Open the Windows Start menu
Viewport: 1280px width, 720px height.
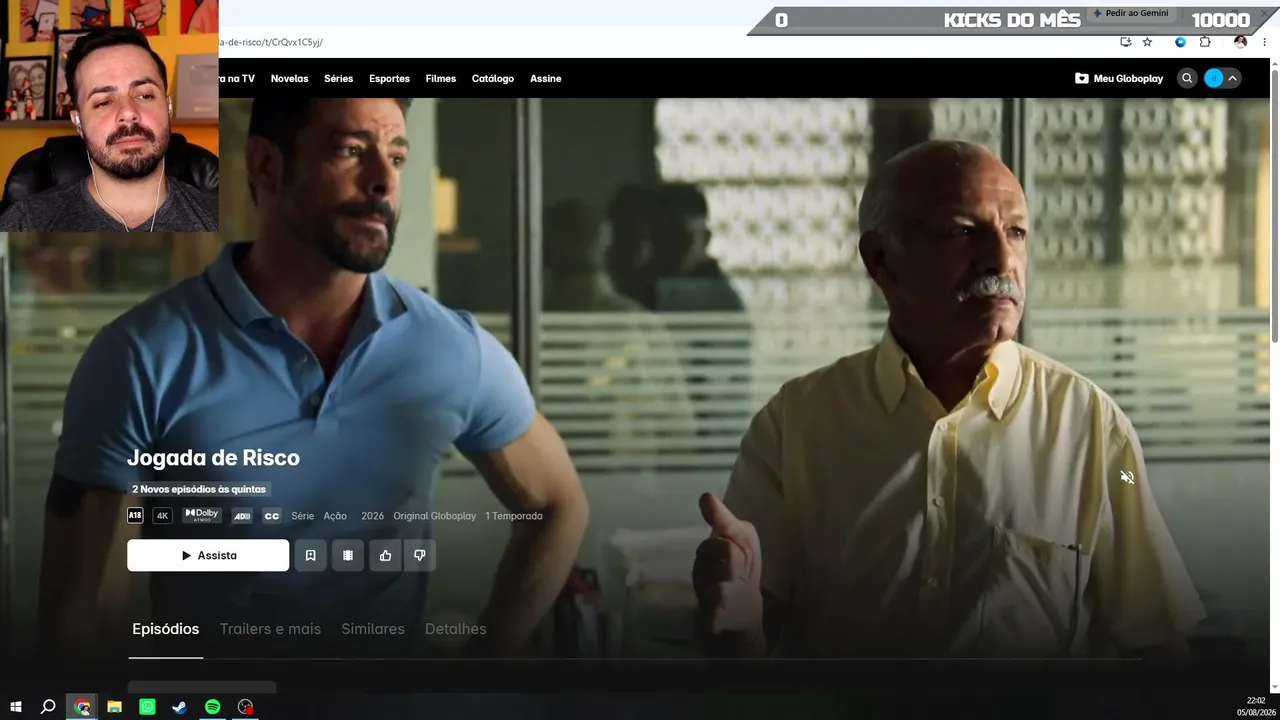tap(15, 707)
